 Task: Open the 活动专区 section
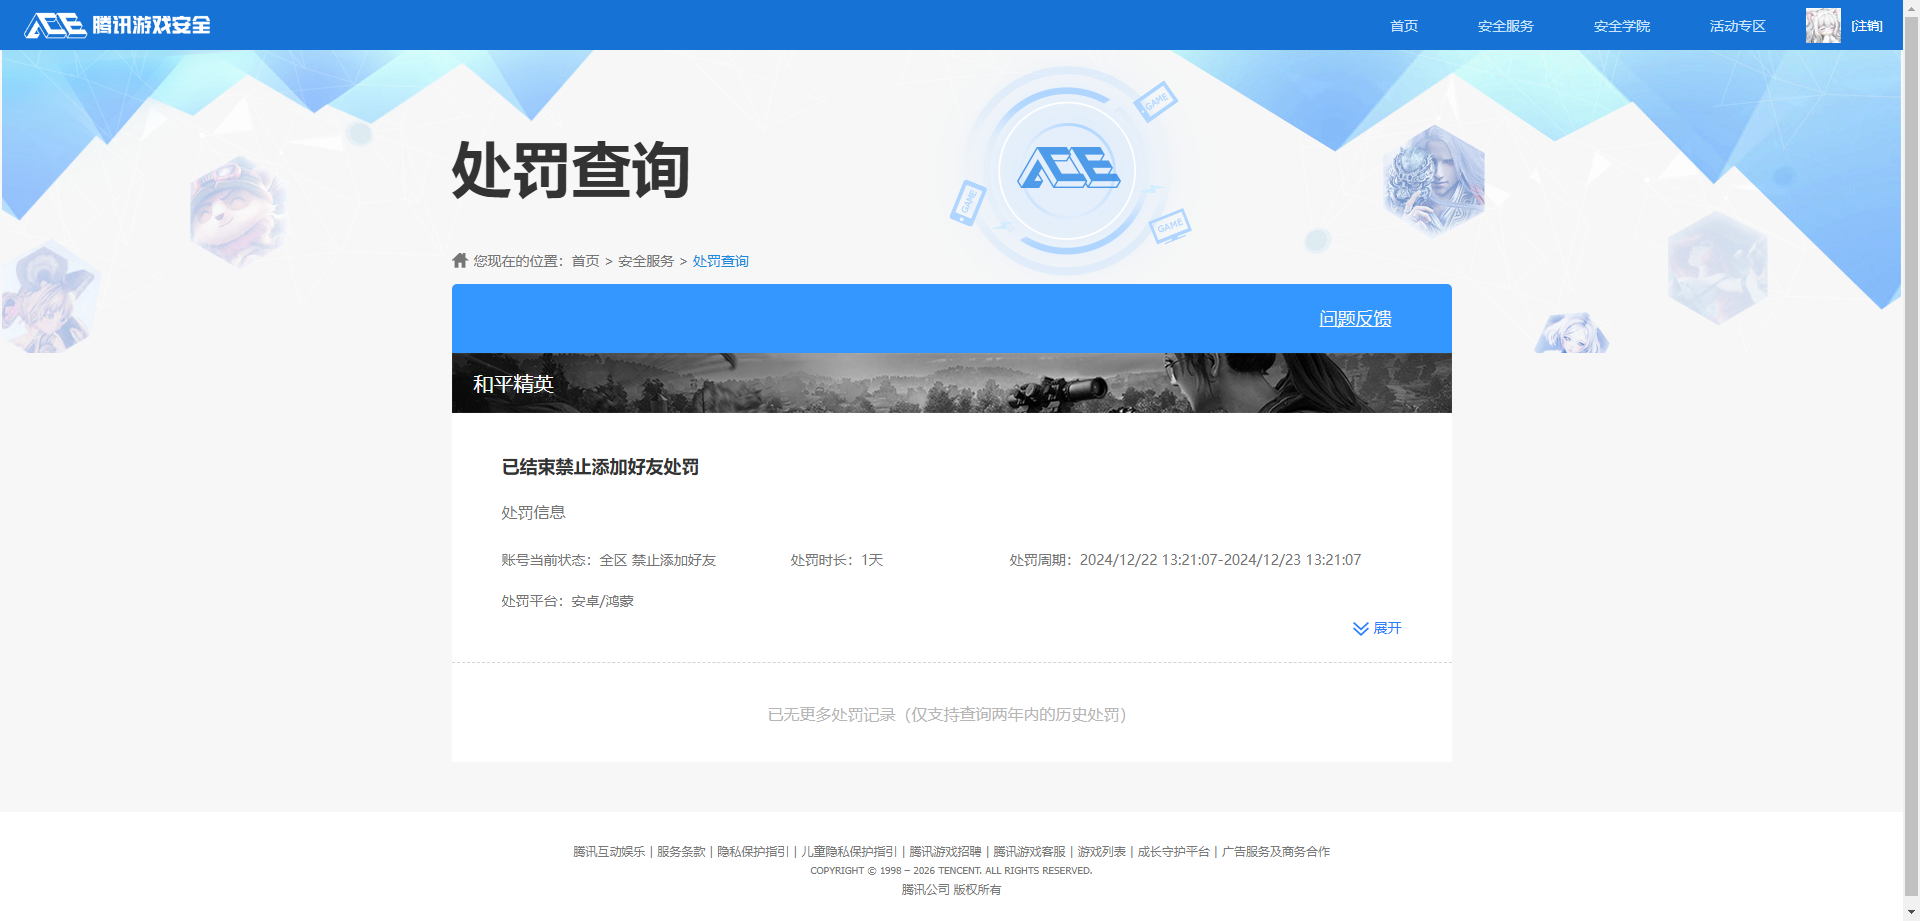tap(1737, 25)
